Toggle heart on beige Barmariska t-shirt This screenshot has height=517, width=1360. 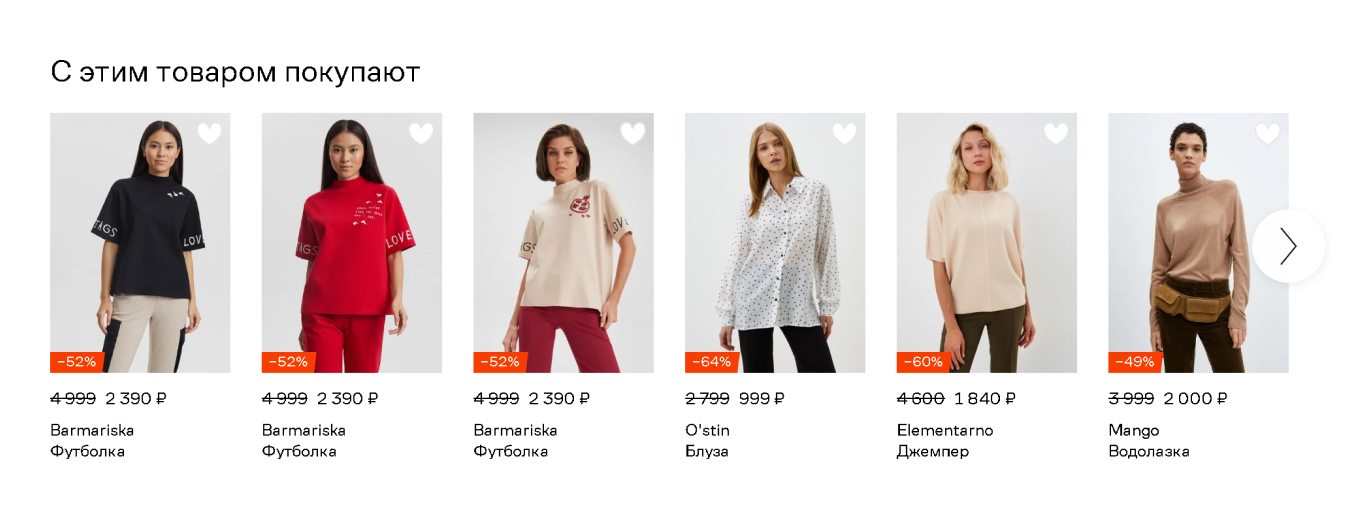(x=633, y=134)
